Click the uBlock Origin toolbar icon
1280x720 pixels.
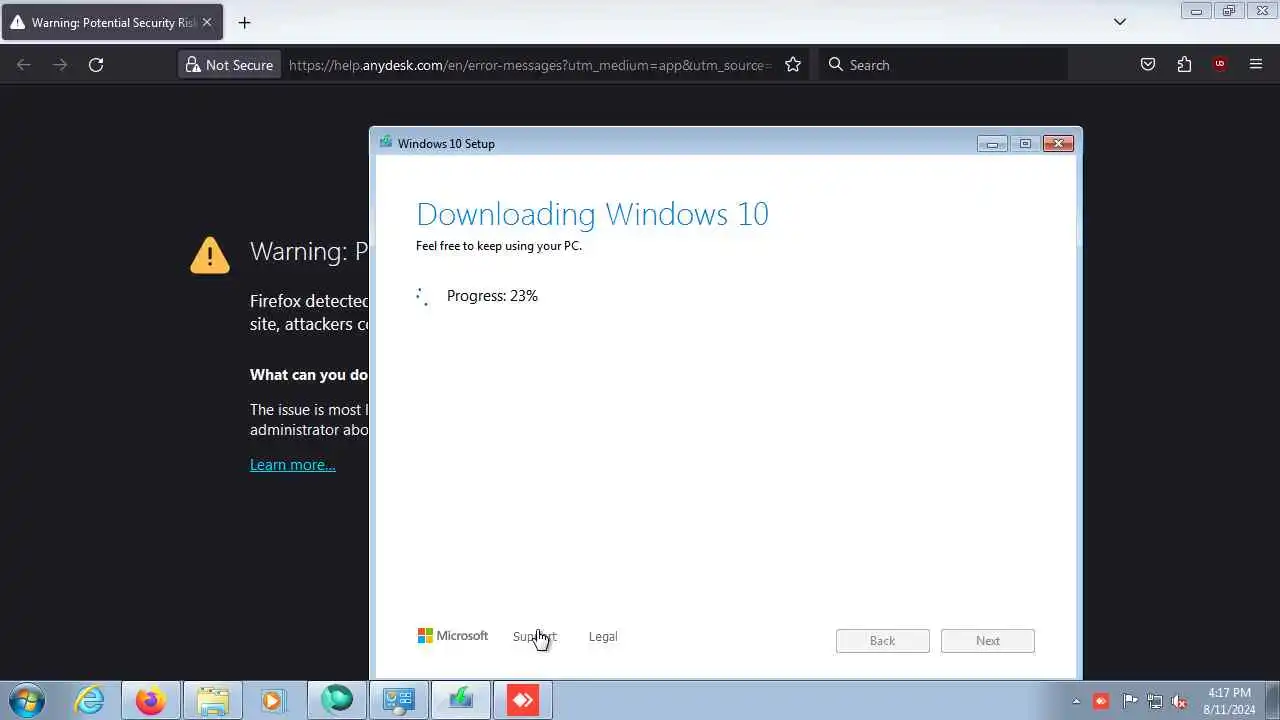point(1219,65)
